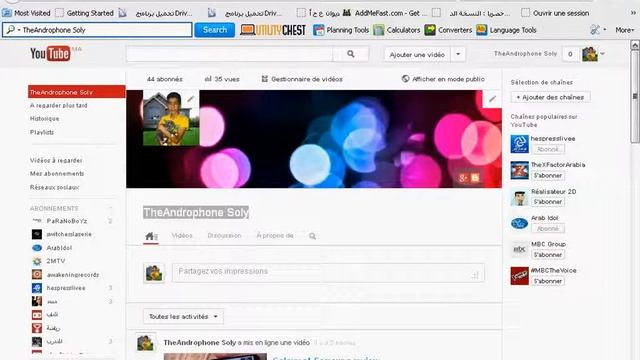Toggle Abonné button for hespresslivee
The image size is (640, 360).
pos(548,149)
